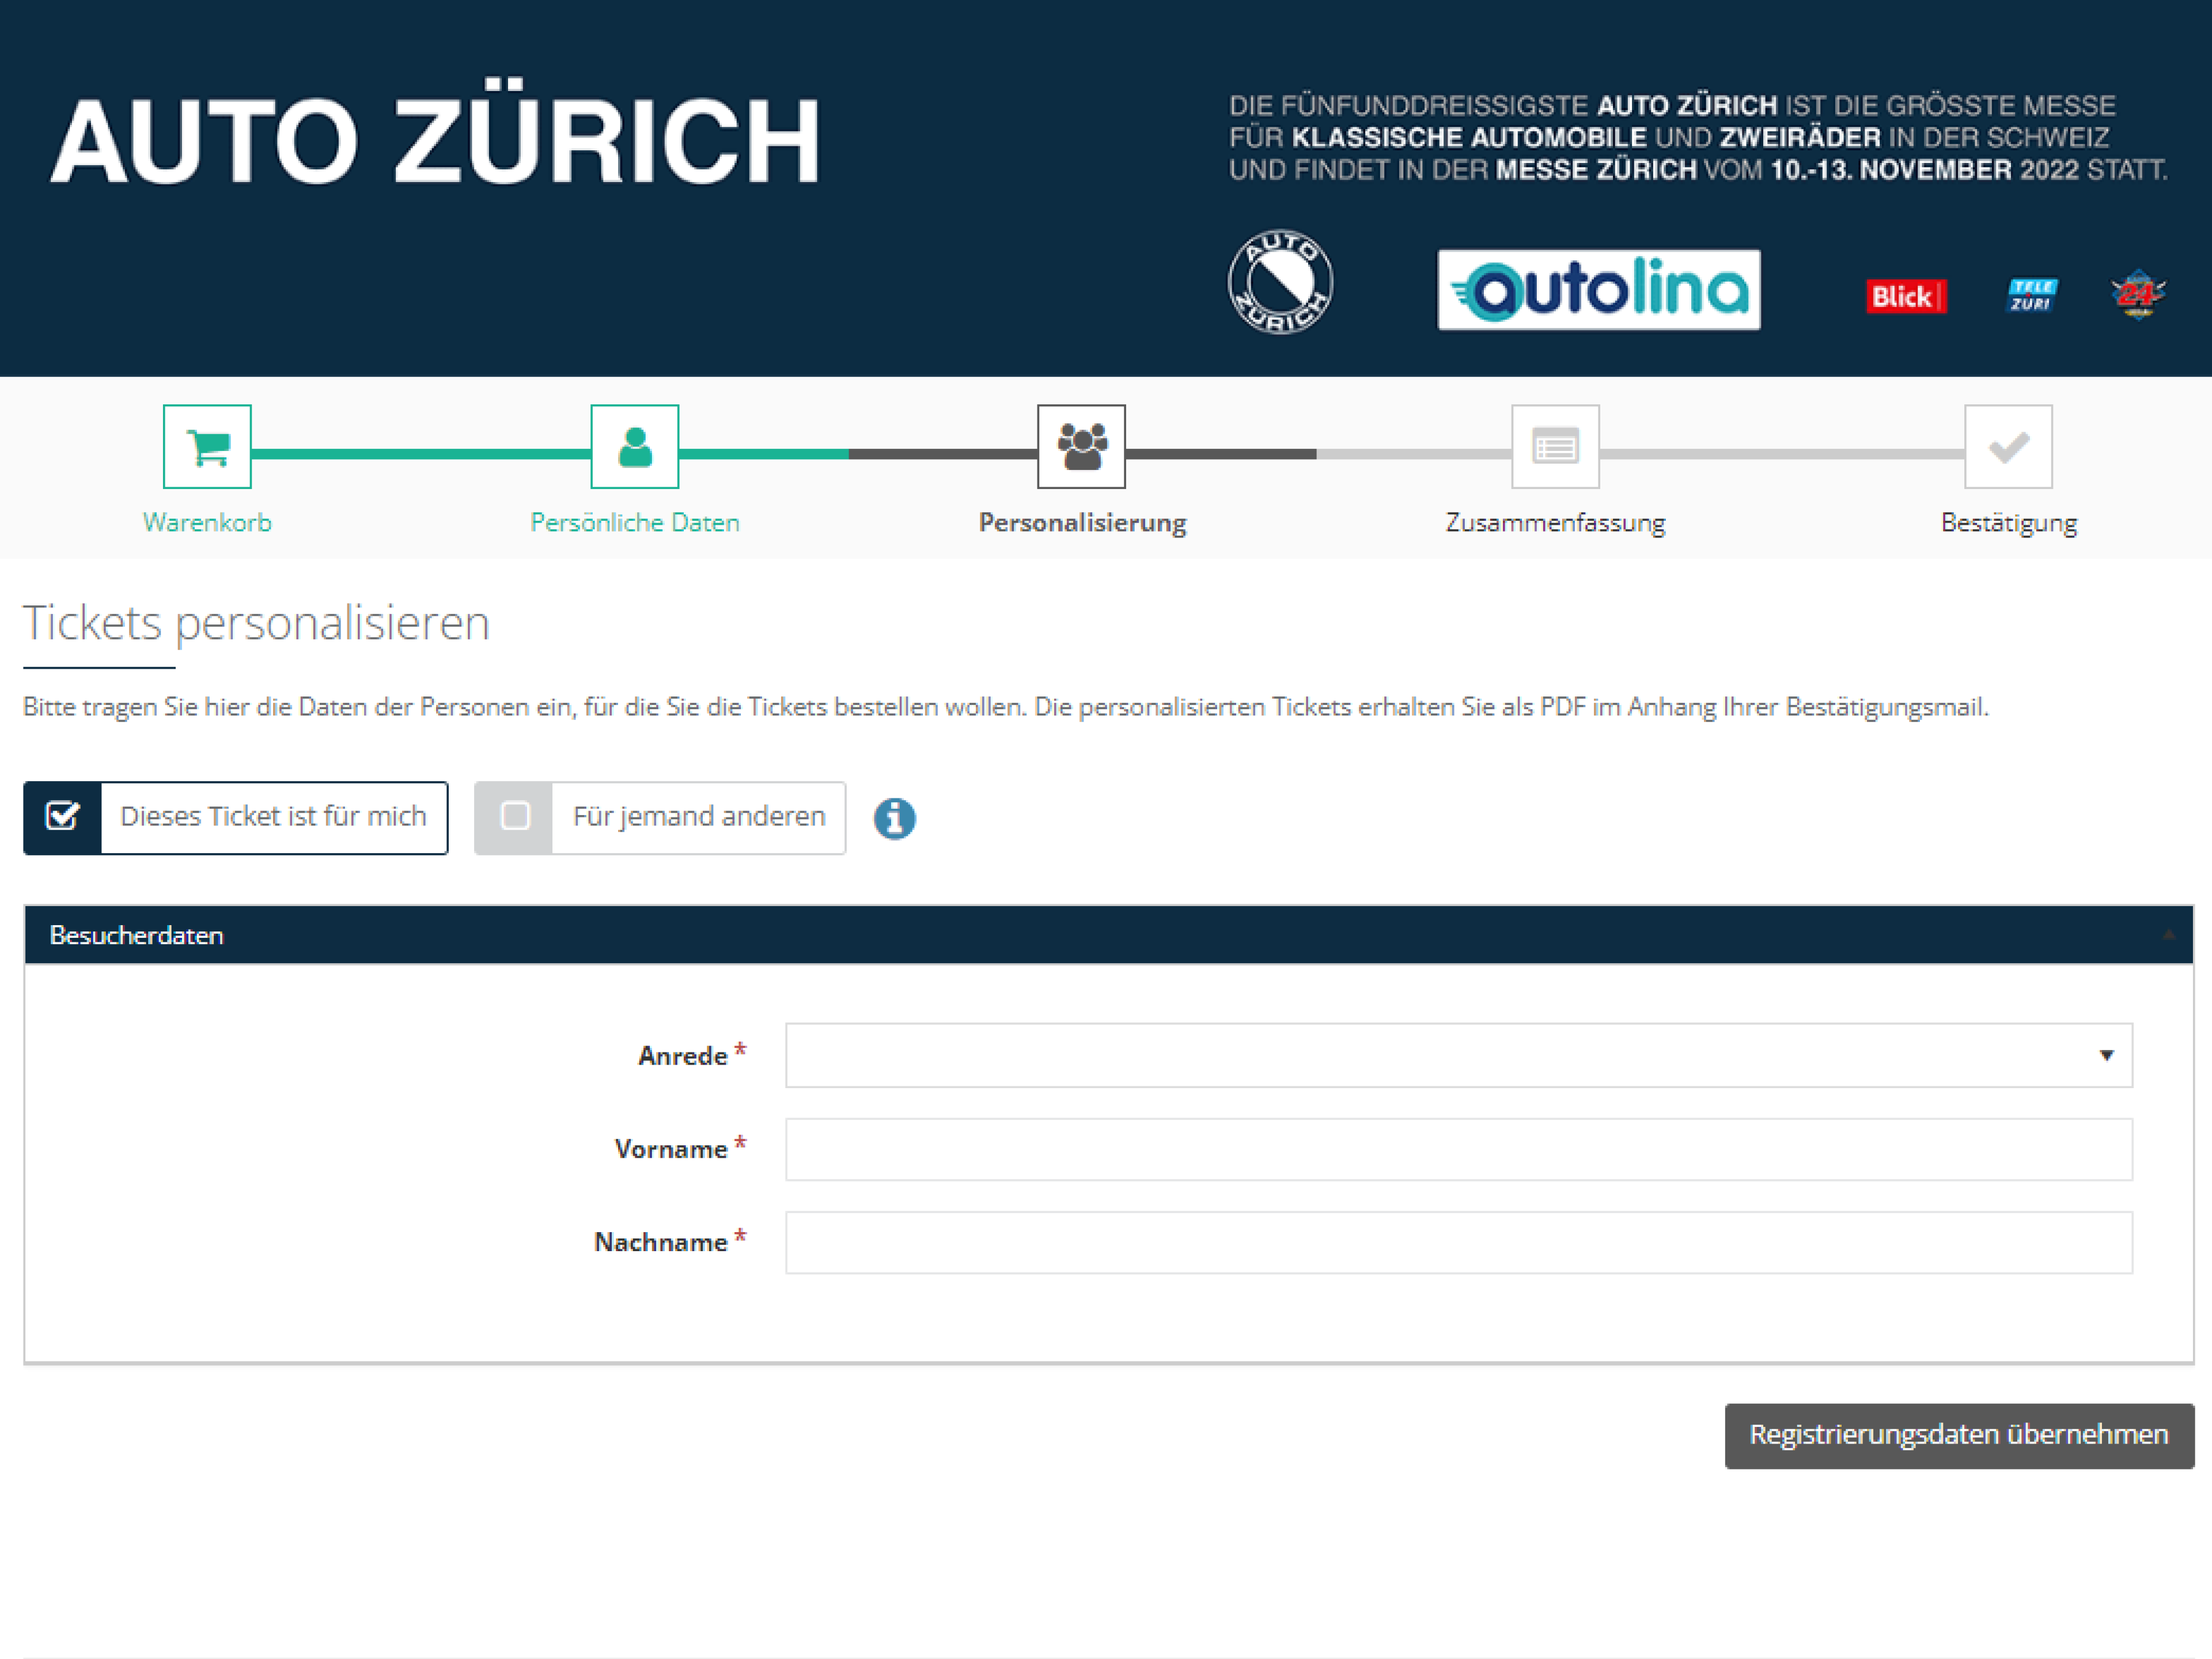Click the Radio 24 sponsor logo
The image size is (2212, 1659).
(2138, 294)
